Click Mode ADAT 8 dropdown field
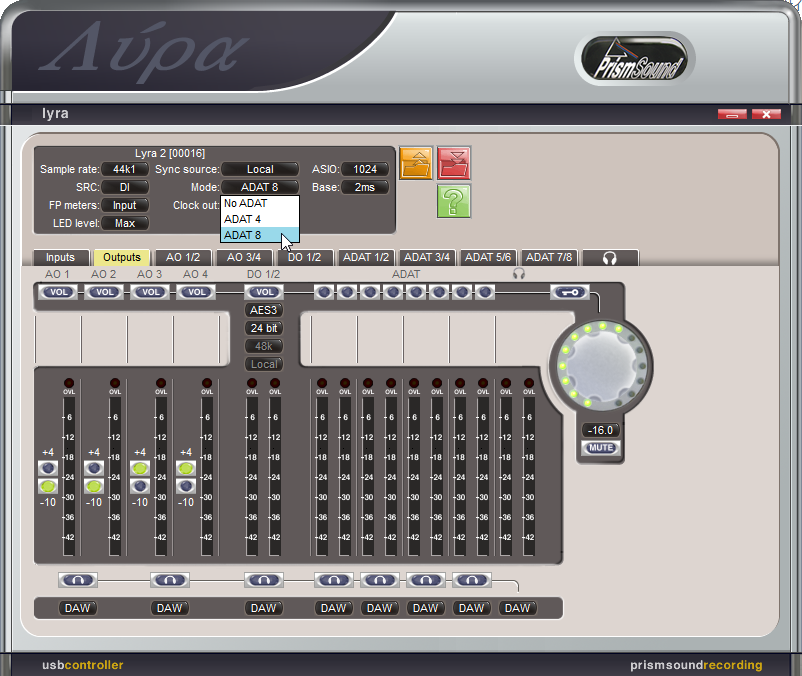Screen dimensions: 802x676 pyautogui.click(x=260, y=187)
